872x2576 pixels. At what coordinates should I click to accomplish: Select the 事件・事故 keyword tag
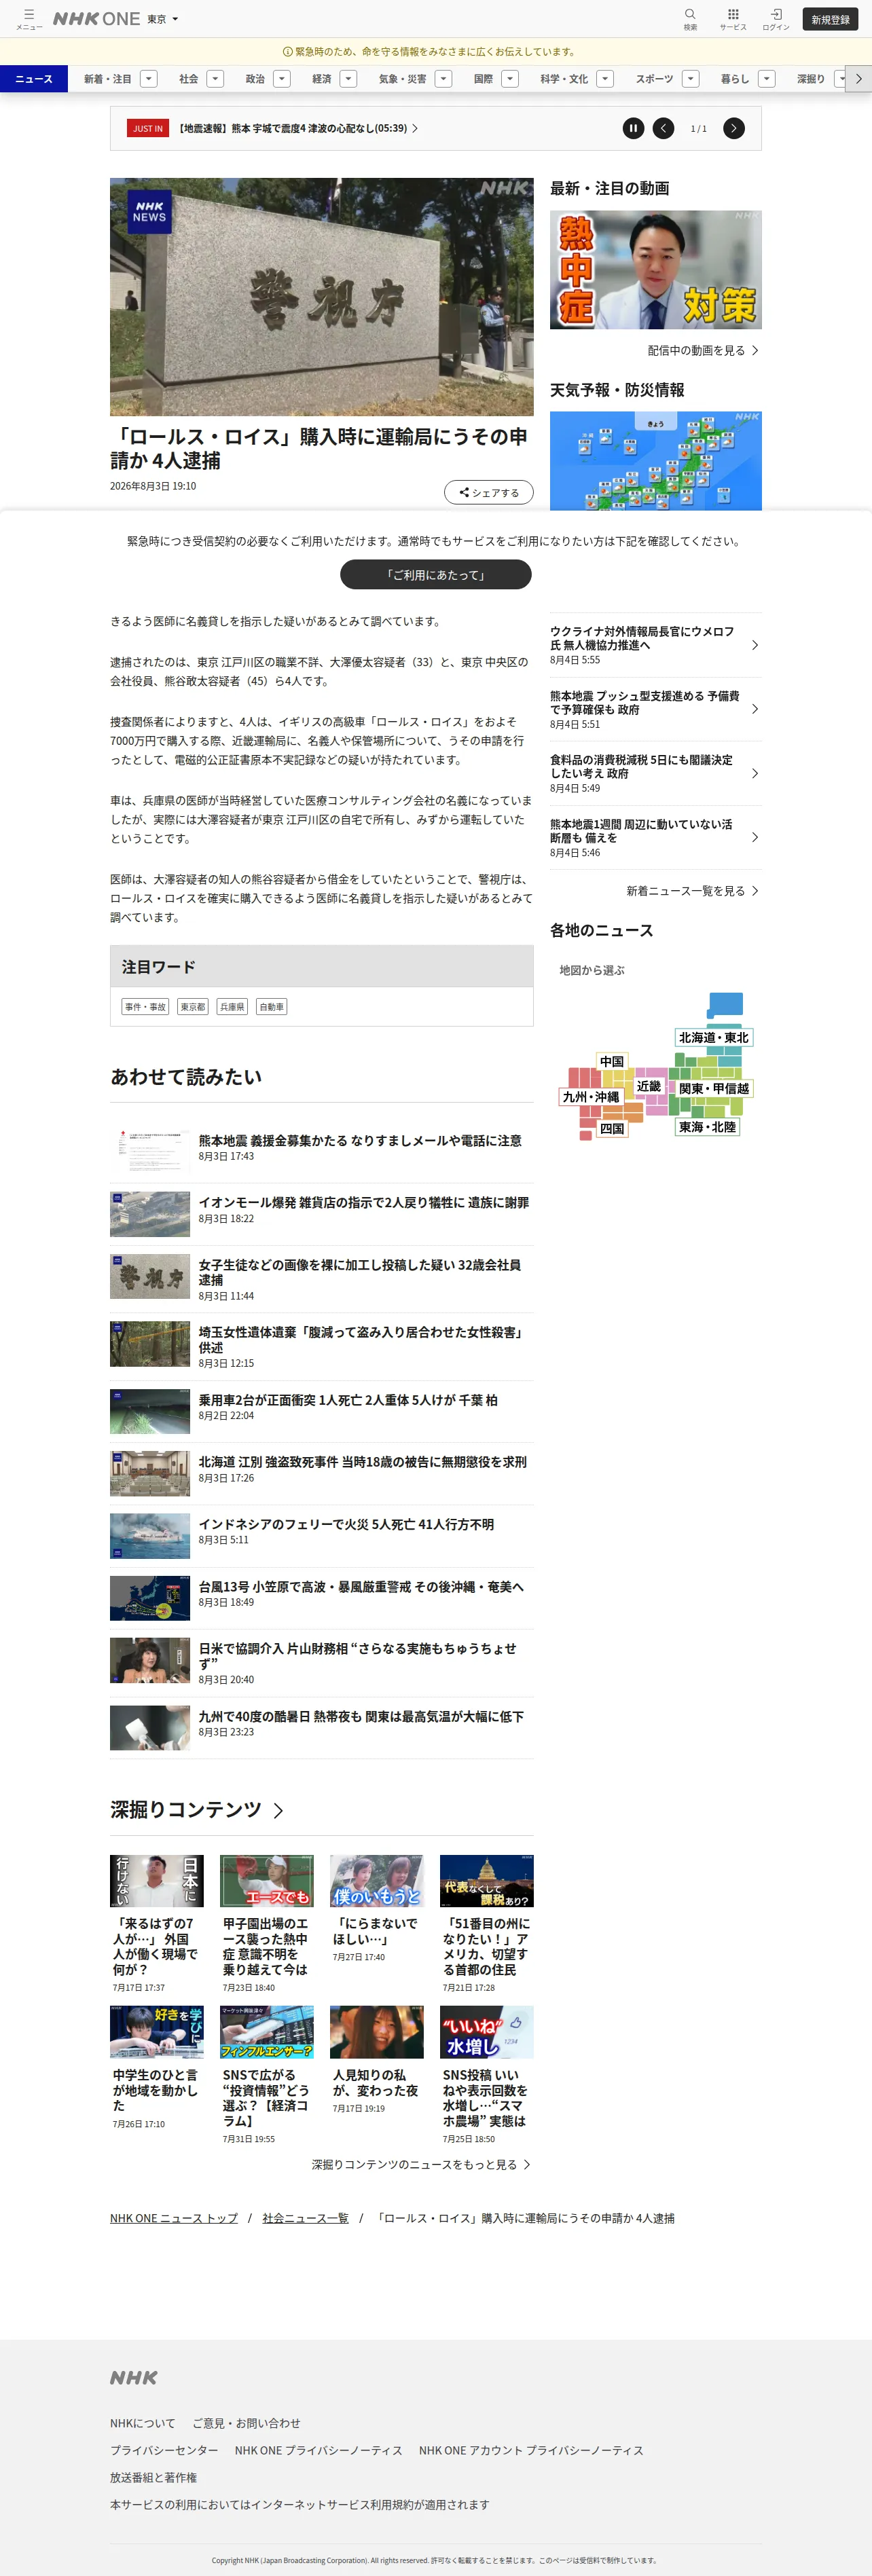[x=146, y=1006]
